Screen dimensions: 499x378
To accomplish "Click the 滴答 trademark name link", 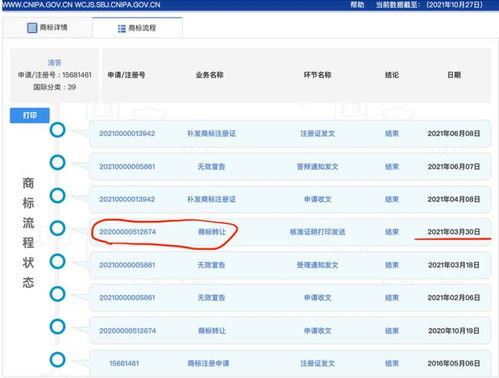I will click(54, 63).
